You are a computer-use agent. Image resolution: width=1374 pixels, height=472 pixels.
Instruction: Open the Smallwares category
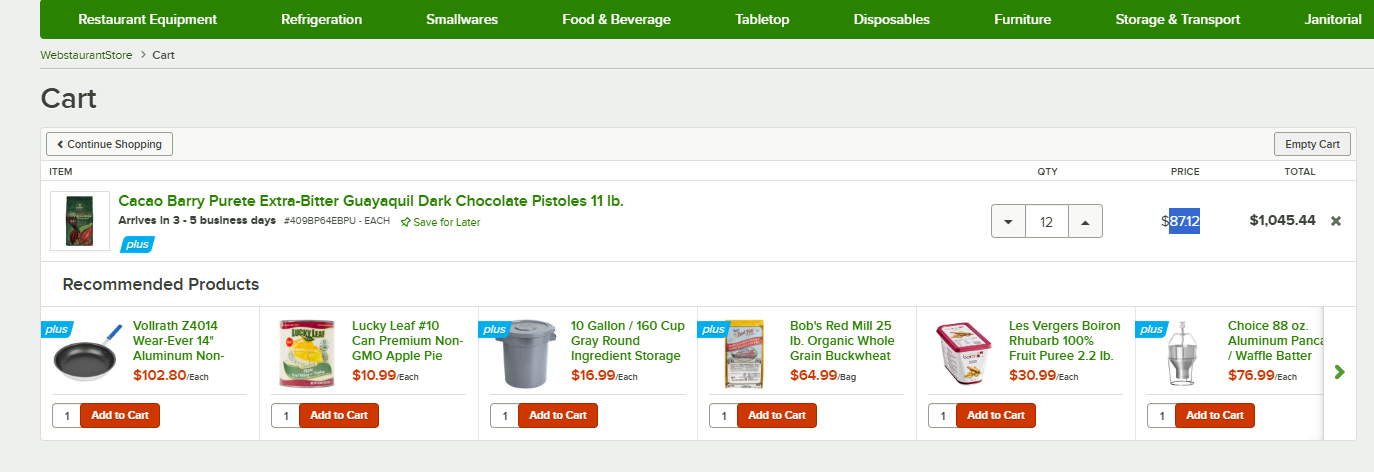point(462,19)
